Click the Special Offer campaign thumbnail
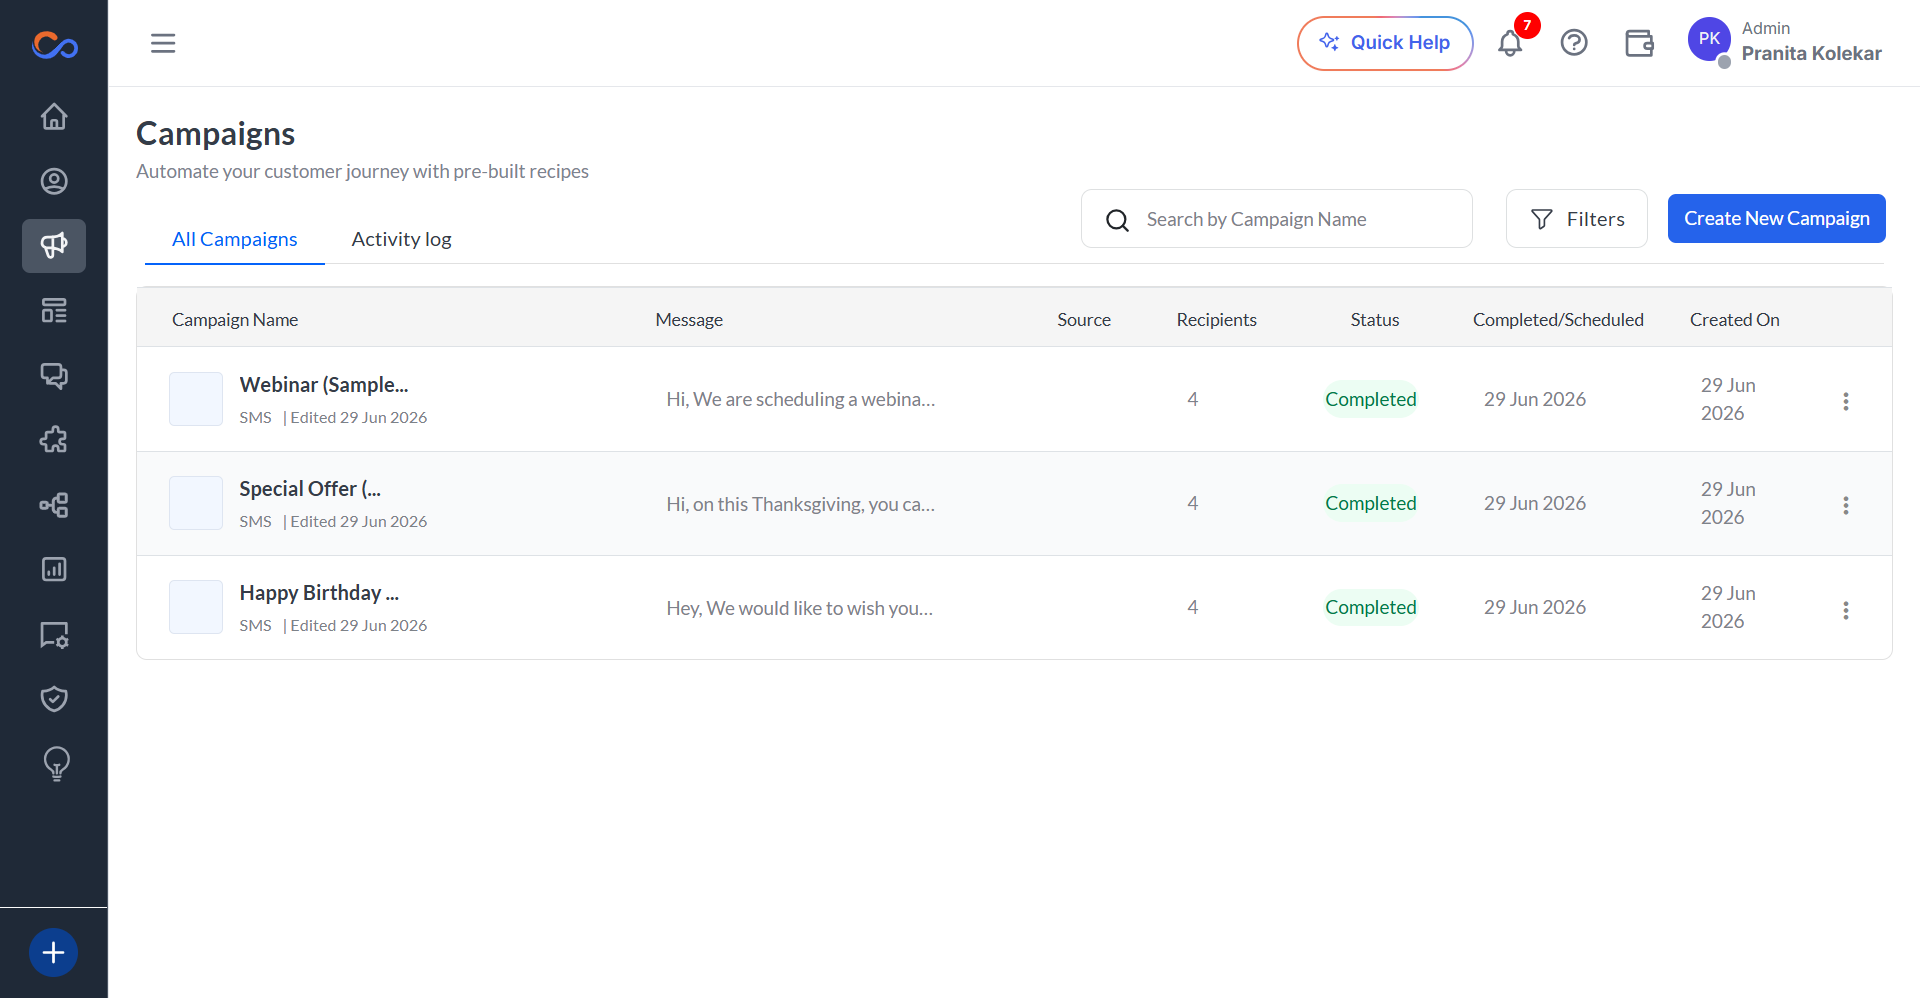This screenshot has width=1920, height=998. [196, 503]
